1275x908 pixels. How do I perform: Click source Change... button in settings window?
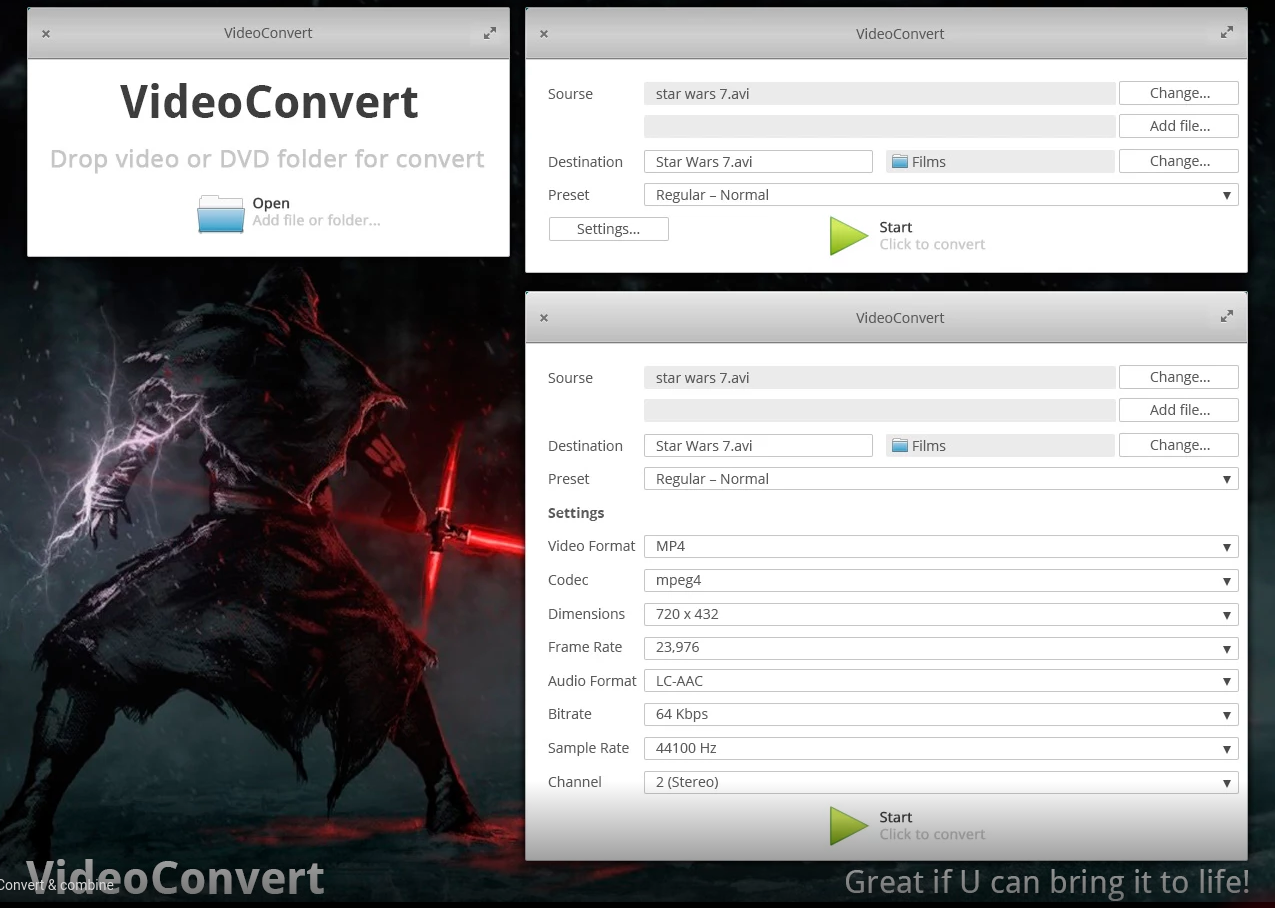(1179, 377)
